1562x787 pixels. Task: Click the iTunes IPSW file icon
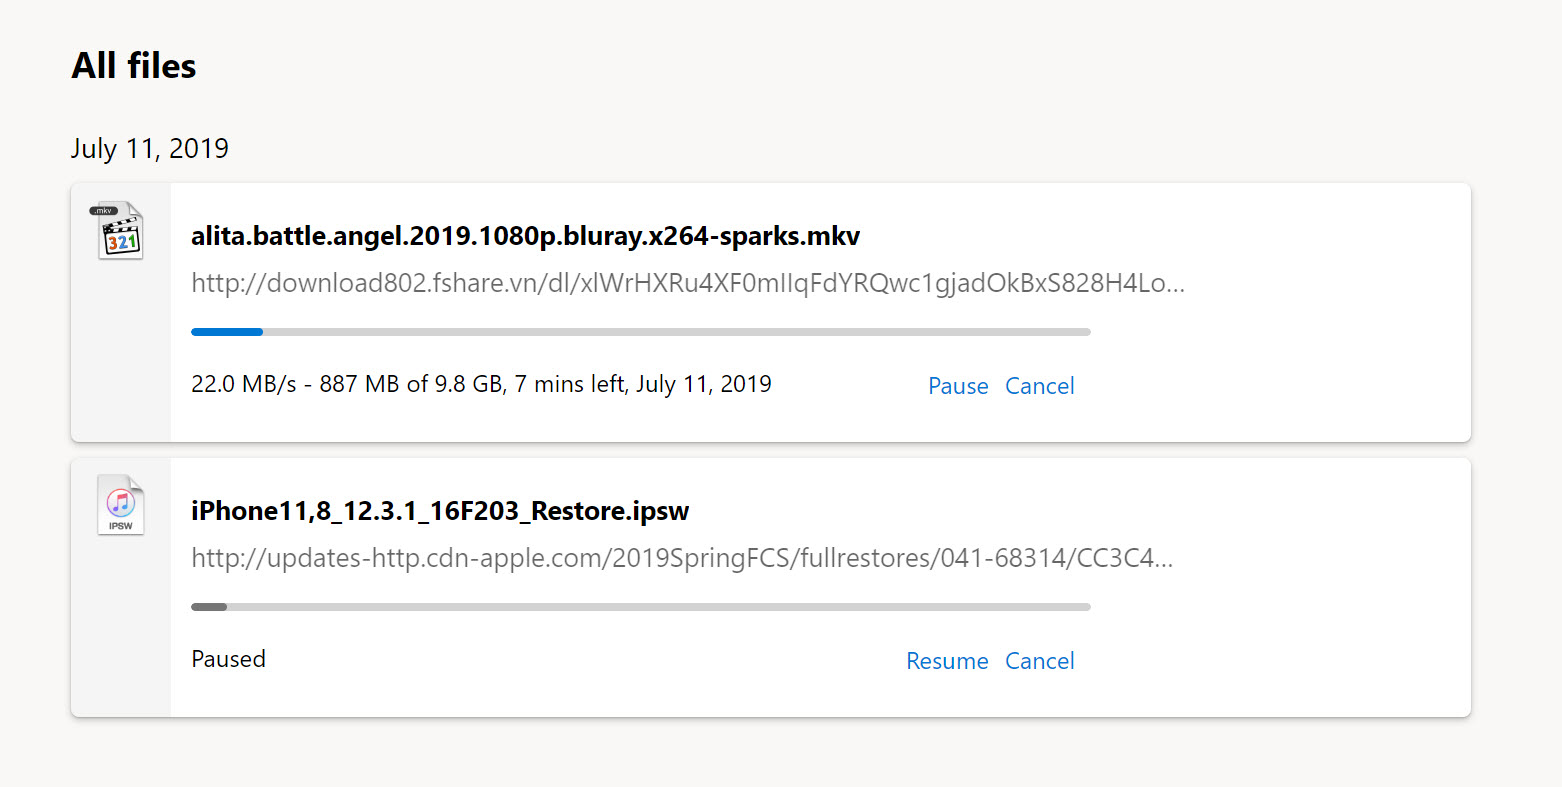click(x=120, y=505)
